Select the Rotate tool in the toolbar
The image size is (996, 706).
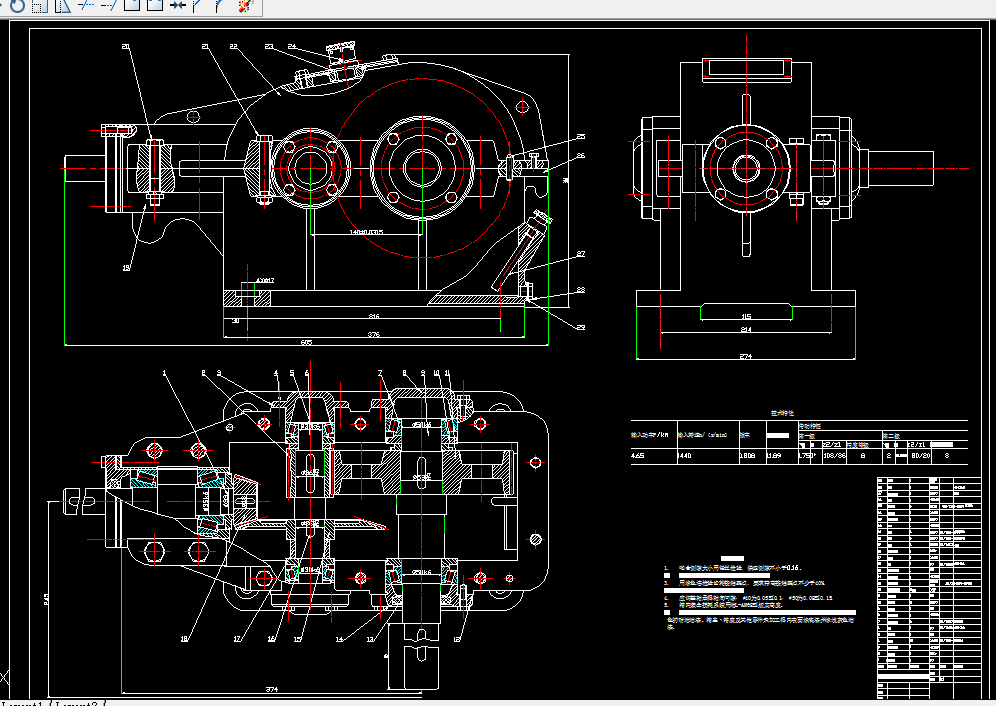click(17, 5)
